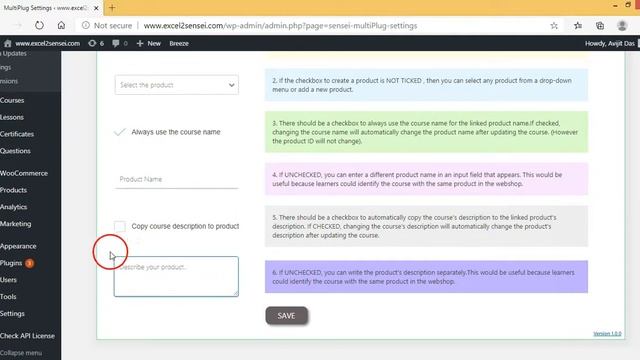Open Appearance in the sidebar

tap(18, 246)
